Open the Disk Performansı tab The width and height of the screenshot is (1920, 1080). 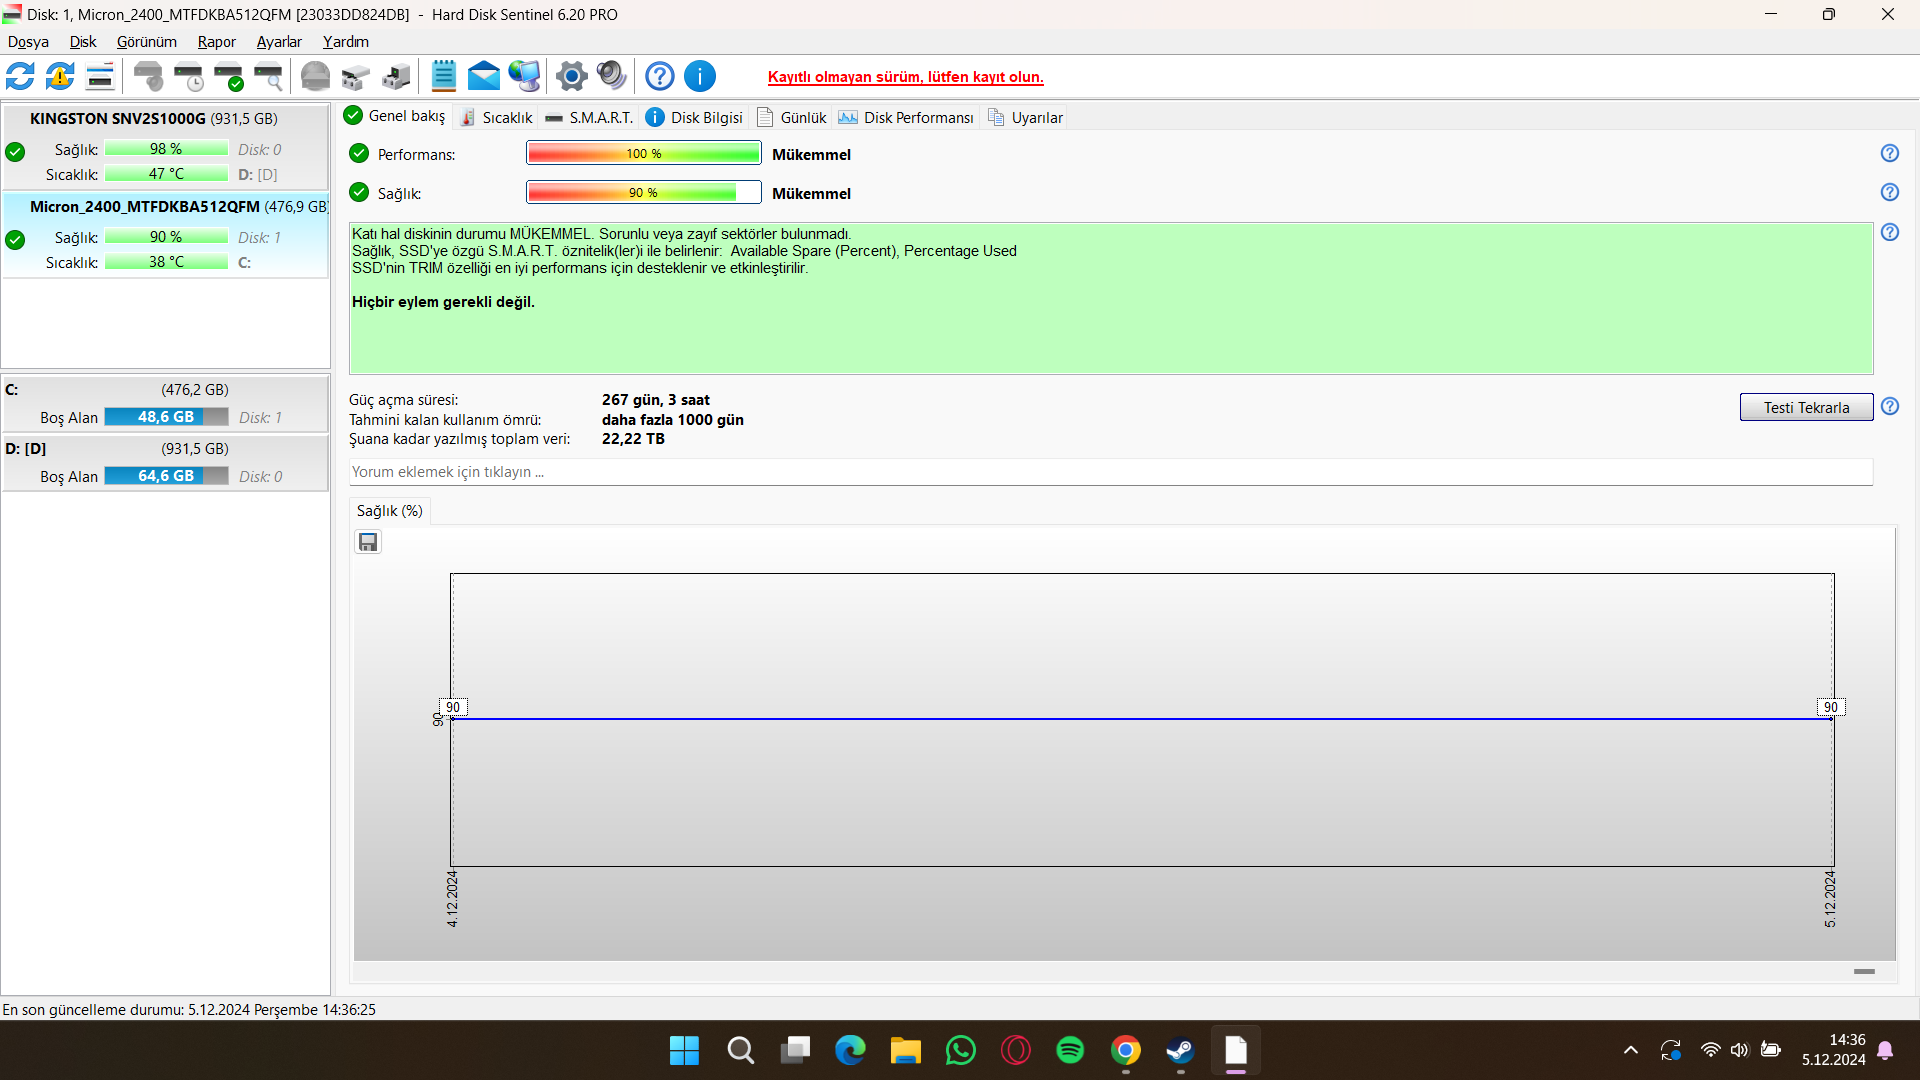point(906,118)
